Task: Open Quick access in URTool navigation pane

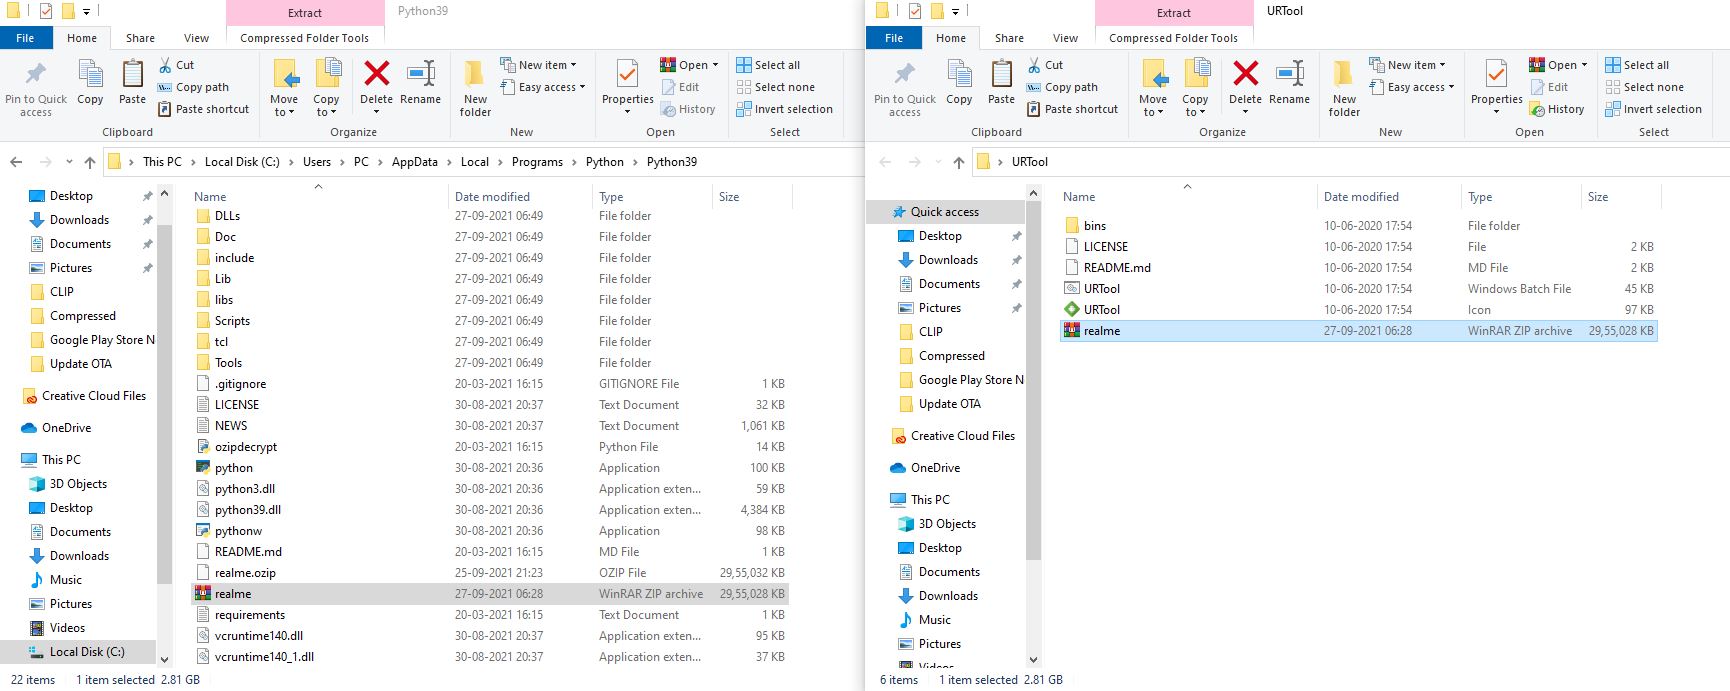Action: [x=945, y=212]
